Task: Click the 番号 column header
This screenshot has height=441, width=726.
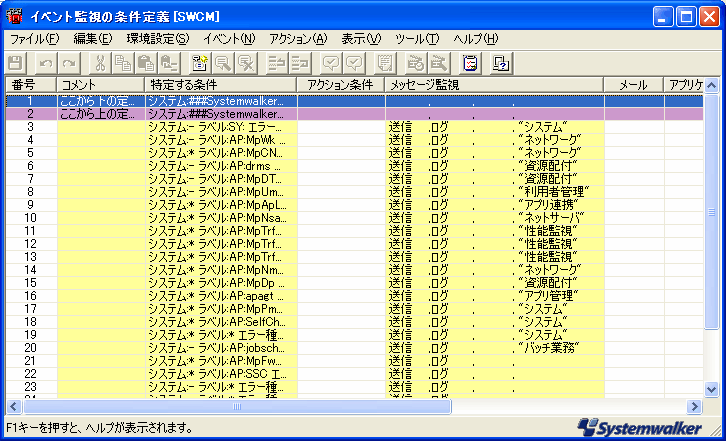Action: click(x=31, y=85)
